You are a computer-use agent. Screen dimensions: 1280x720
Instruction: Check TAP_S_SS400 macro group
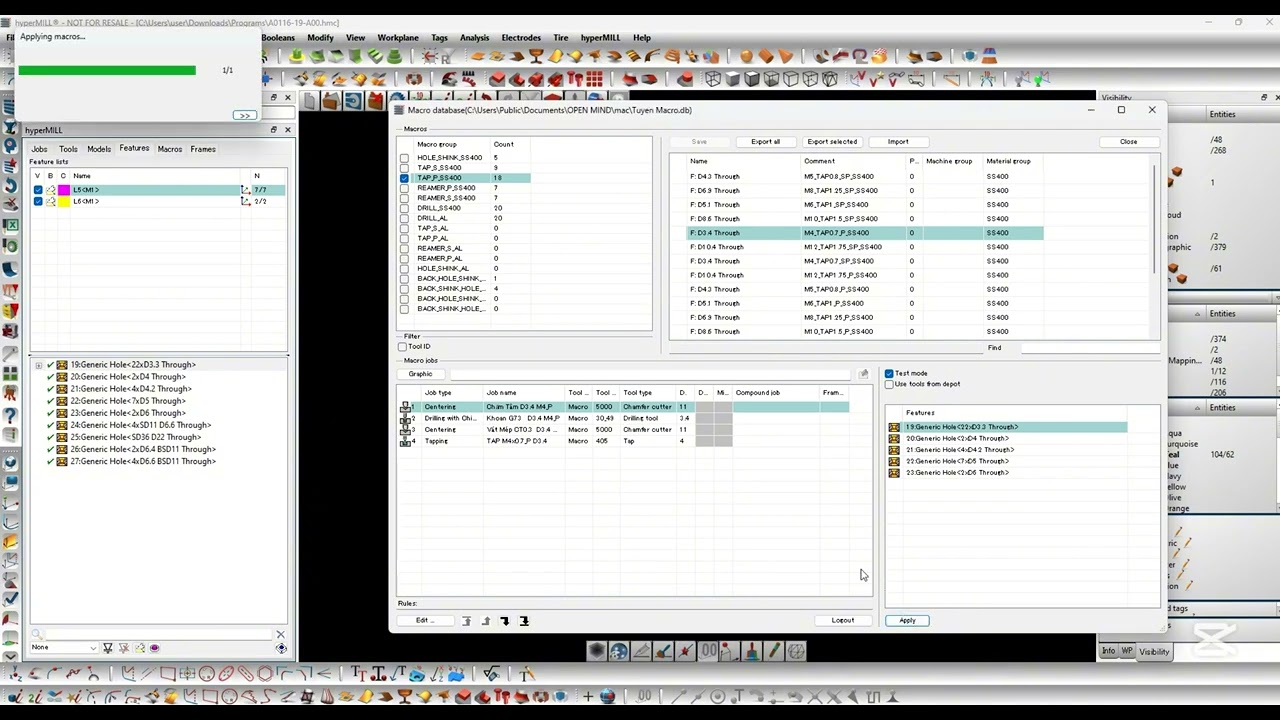404,168
